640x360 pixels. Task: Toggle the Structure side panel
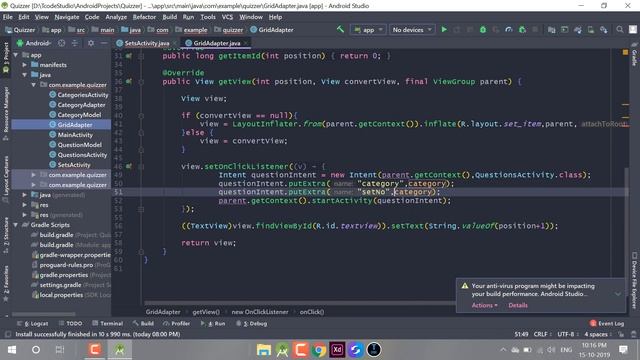point(6,235)
